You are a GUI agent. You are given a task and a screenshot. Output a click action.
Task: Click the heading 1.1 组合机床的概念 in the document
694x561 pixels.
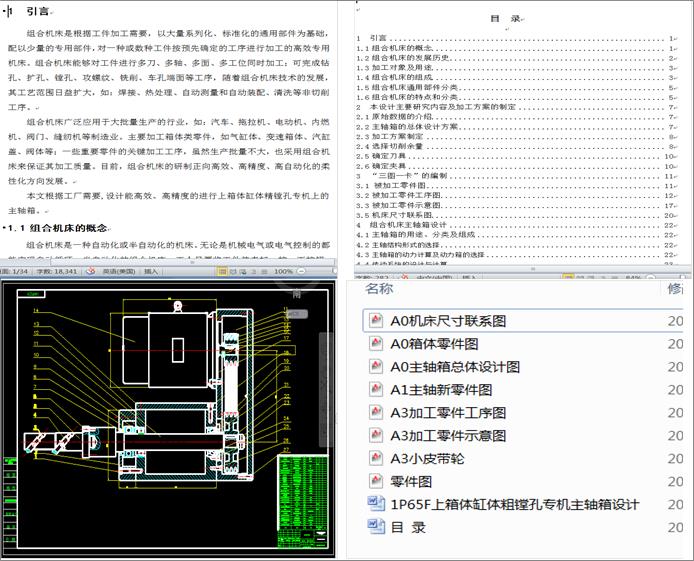58,228
